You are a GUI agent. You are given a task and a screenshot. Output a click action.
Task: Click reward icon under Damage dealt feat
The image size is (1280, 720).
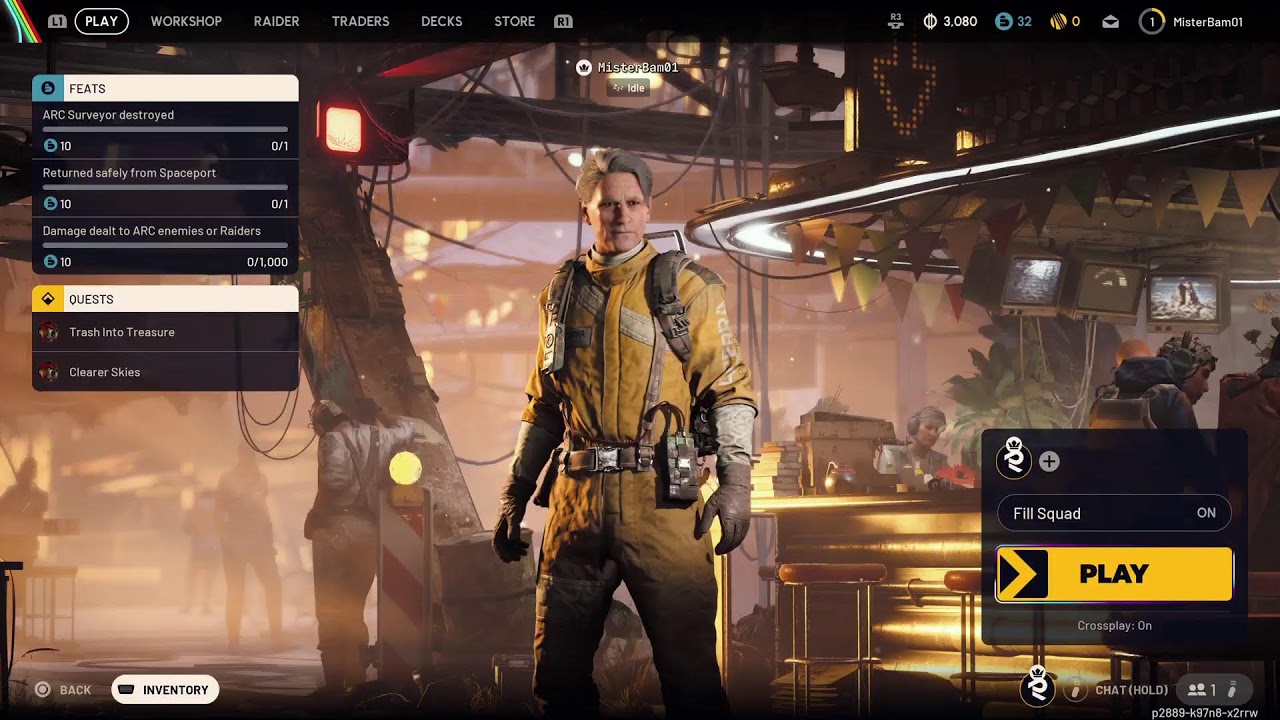(x=50, y=262)
